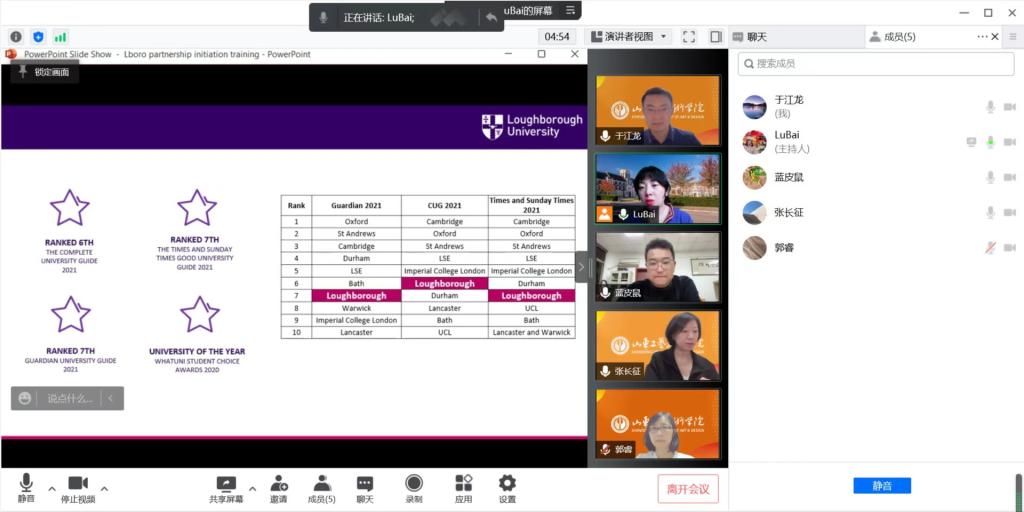Collapse the 说点什么 chat bar arrow
The image size is (1024, 512).
click(x=111, y=398)
